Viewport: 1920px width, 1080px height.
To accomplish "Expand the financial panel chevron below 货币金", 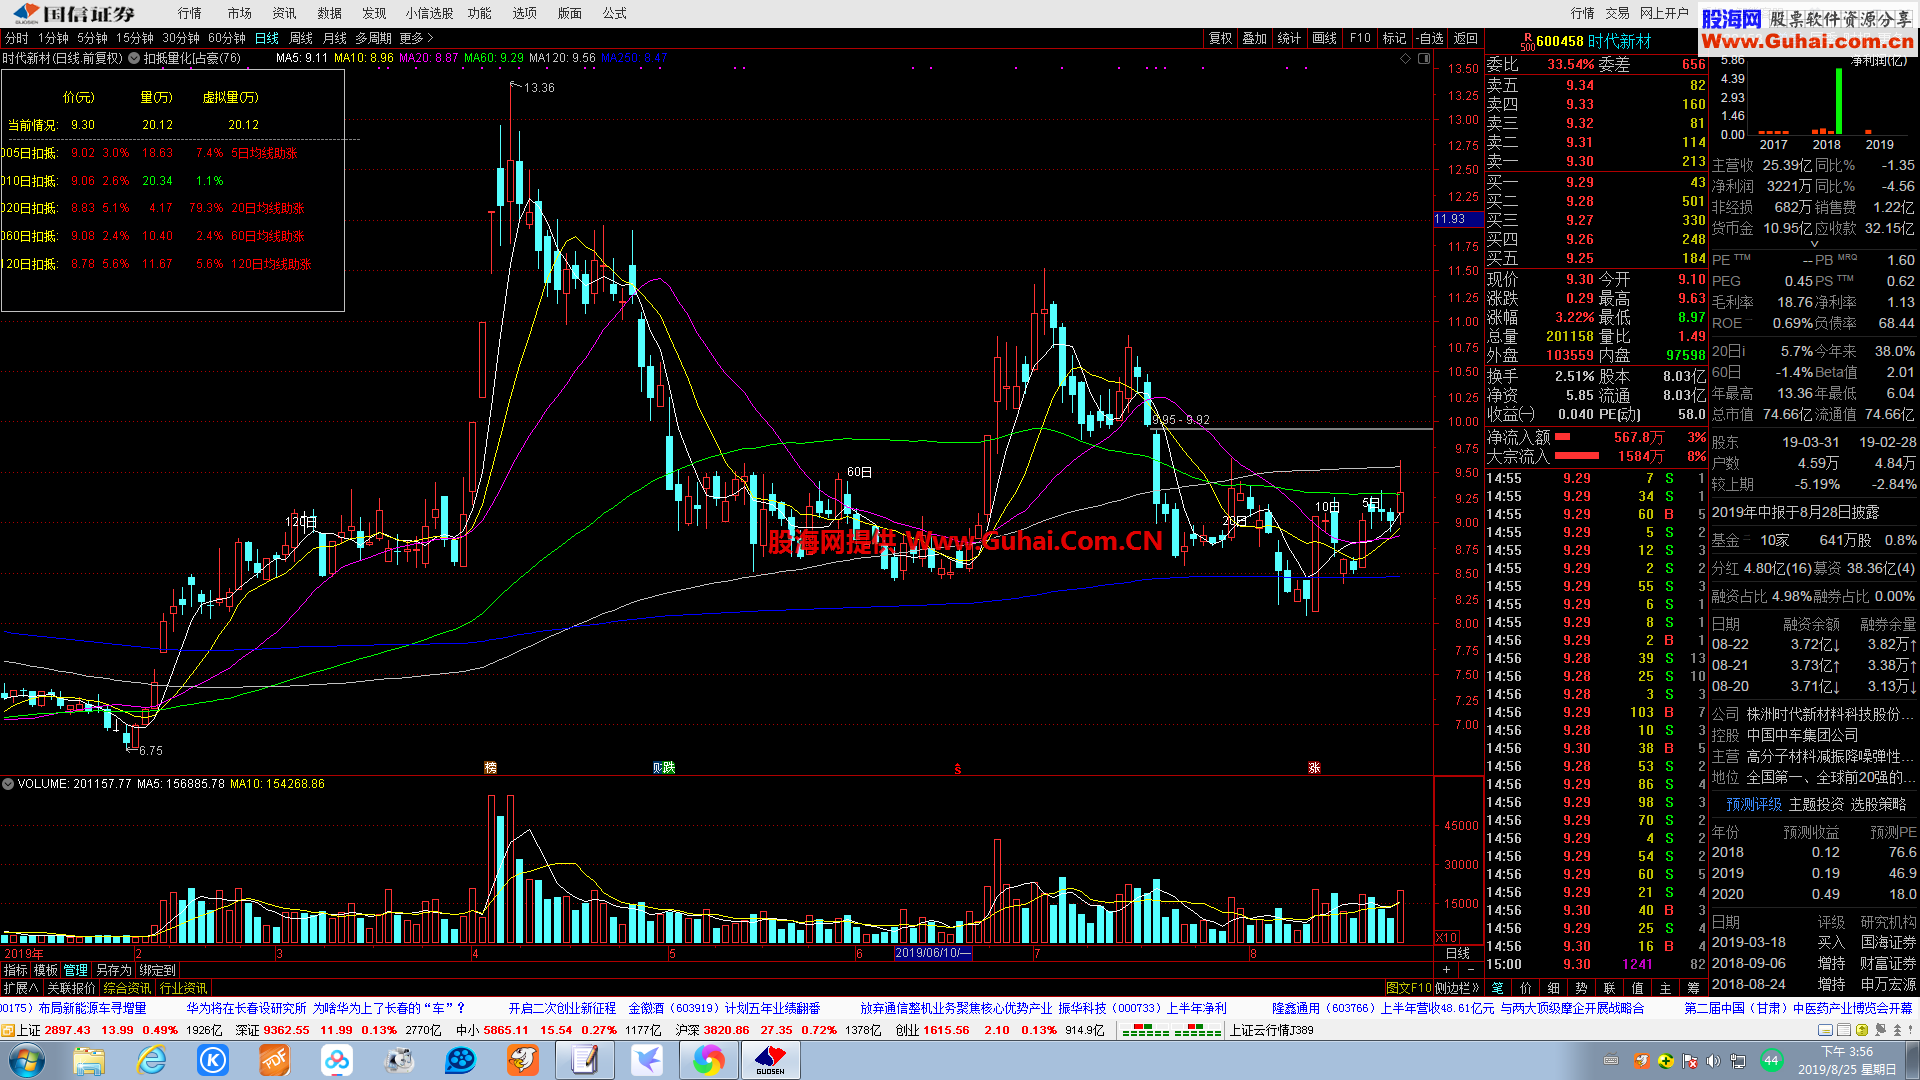I will tap(1814, 243).
